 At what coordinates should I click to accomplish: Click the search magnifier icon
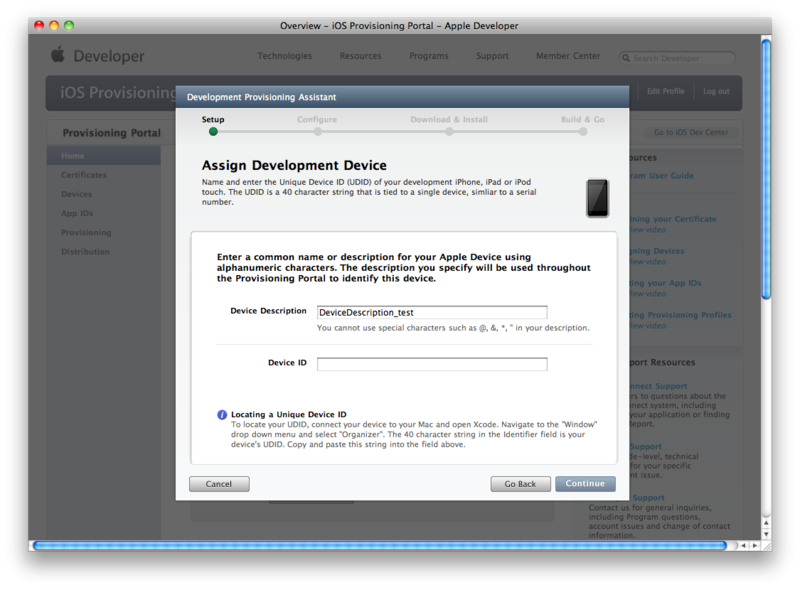click(x=626, y=58)
